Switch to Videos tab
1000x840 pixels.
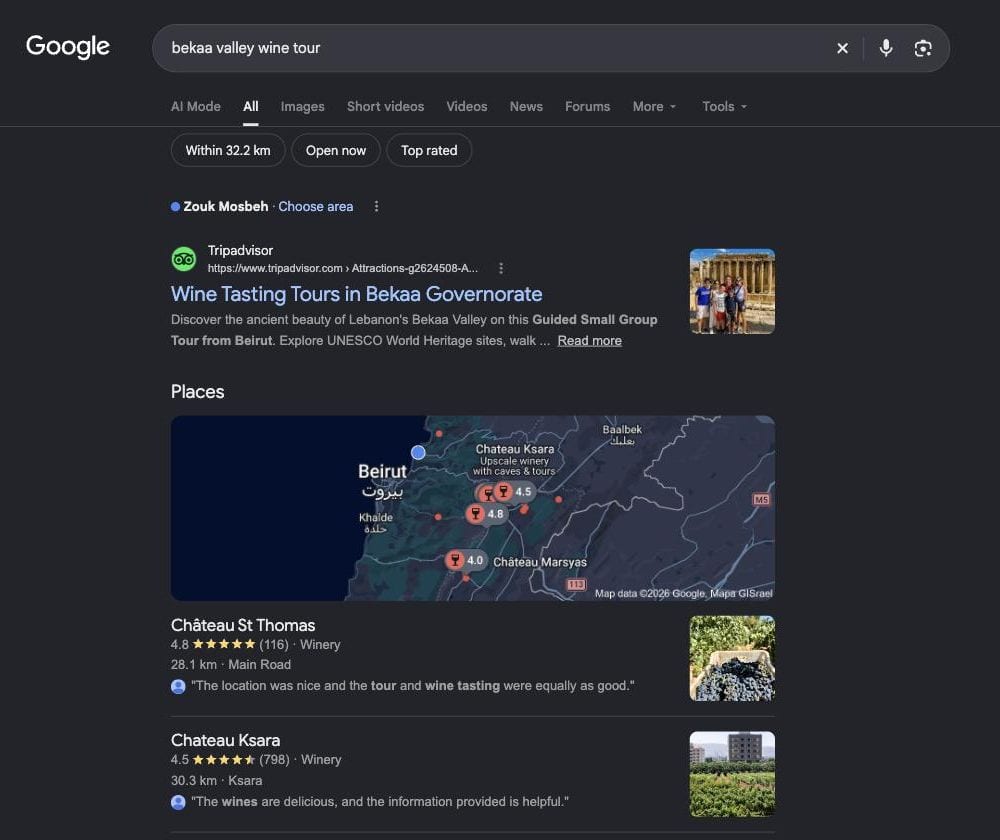tap(467, 107)
